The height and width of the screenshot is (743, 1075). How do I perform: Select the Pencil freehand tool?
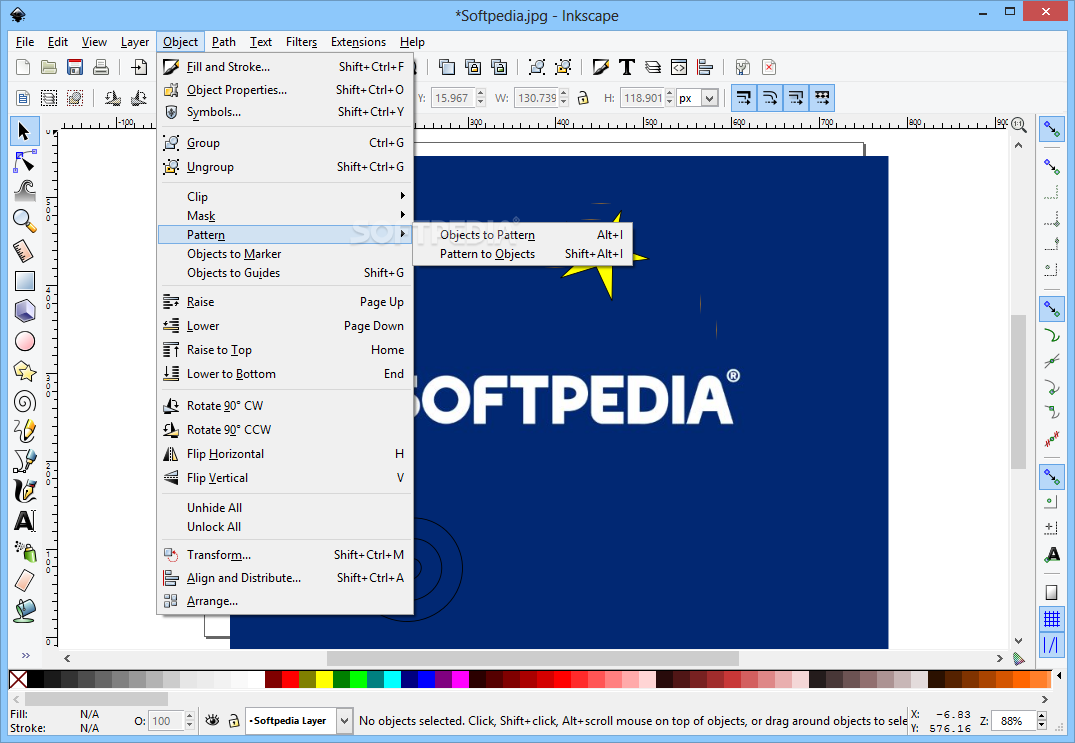[25, 430]
